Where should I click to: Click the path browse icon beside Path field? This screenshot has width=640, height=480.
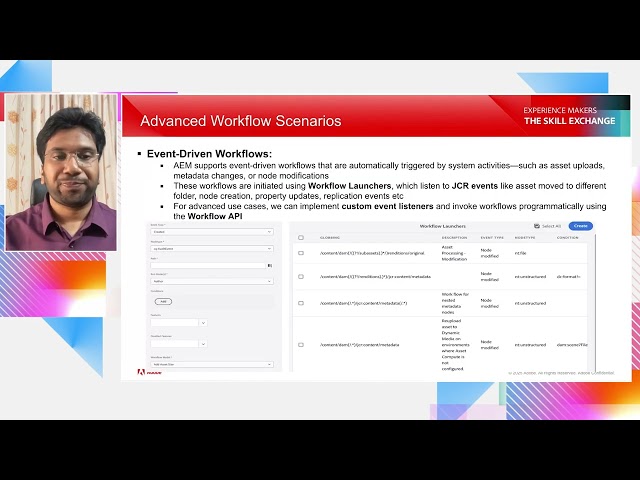tap(270, 265)
